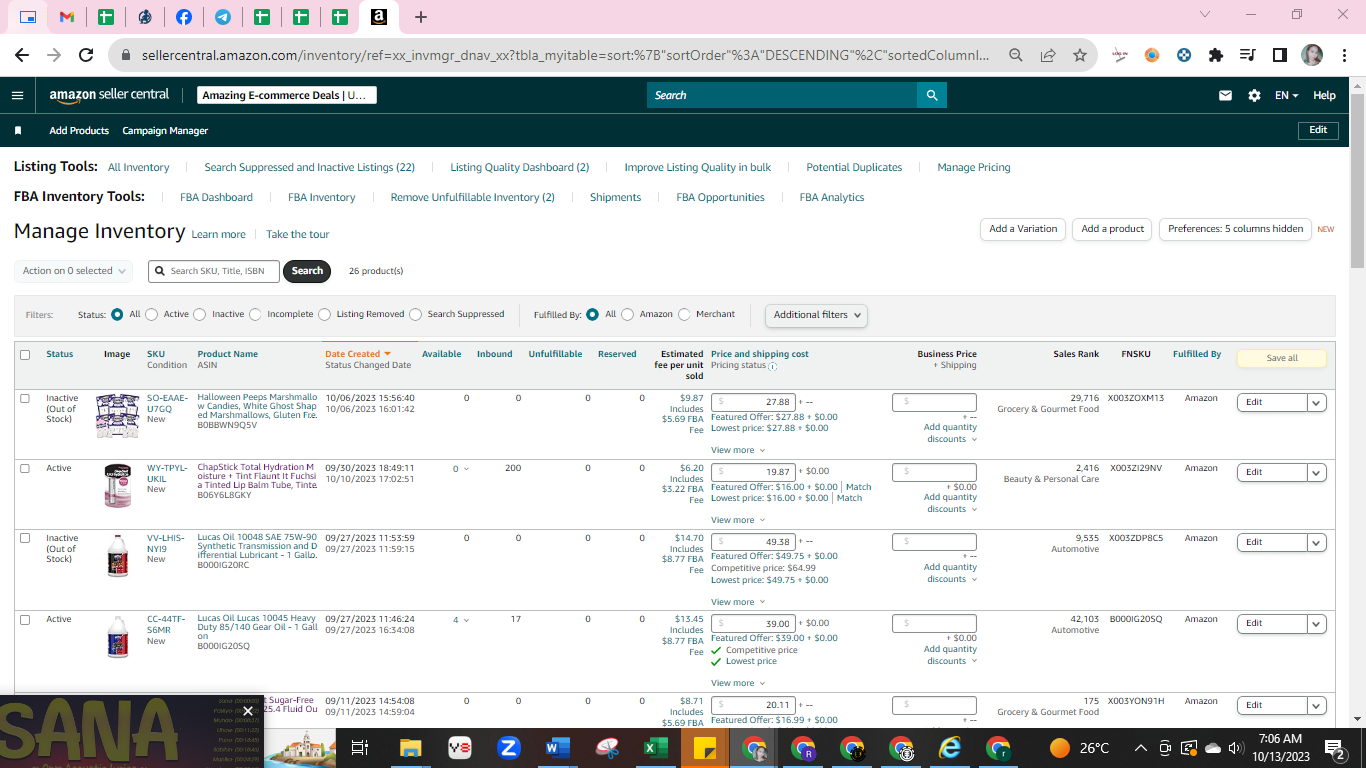The width and height of the screenshot is (1366, 768).
Task: Switch to the Telegram browser tab
Action: tap(223, 17)
